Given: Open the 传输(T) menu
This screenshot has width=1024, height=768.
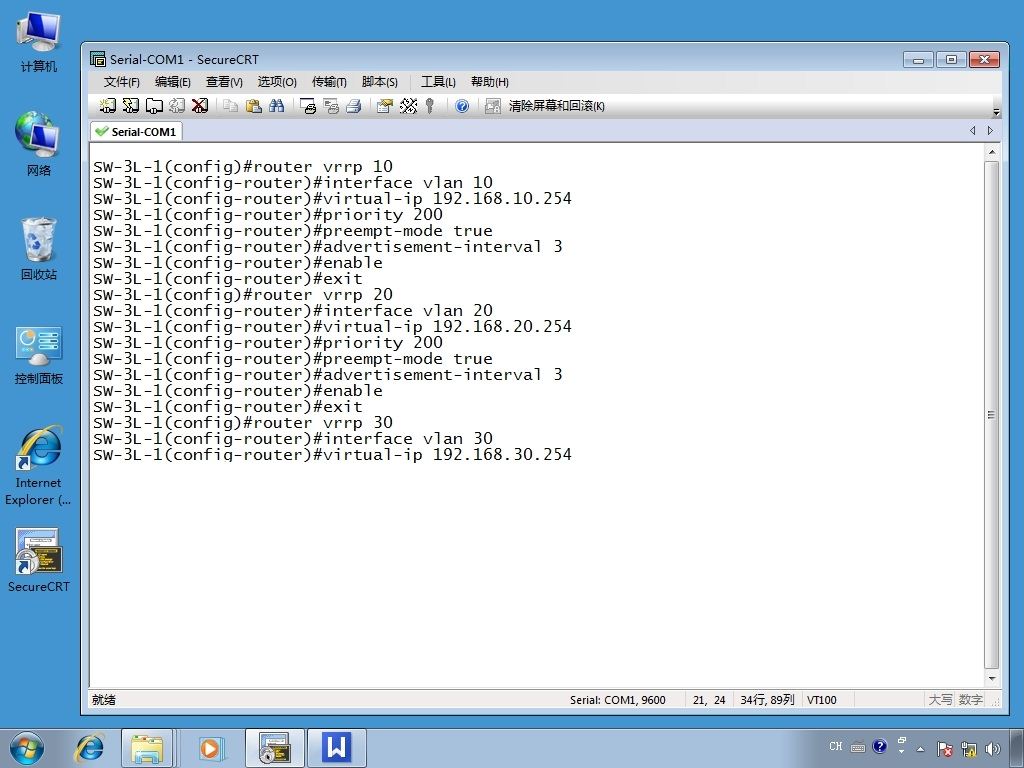Looking at the screenshot, I should [x=329, y=82].
